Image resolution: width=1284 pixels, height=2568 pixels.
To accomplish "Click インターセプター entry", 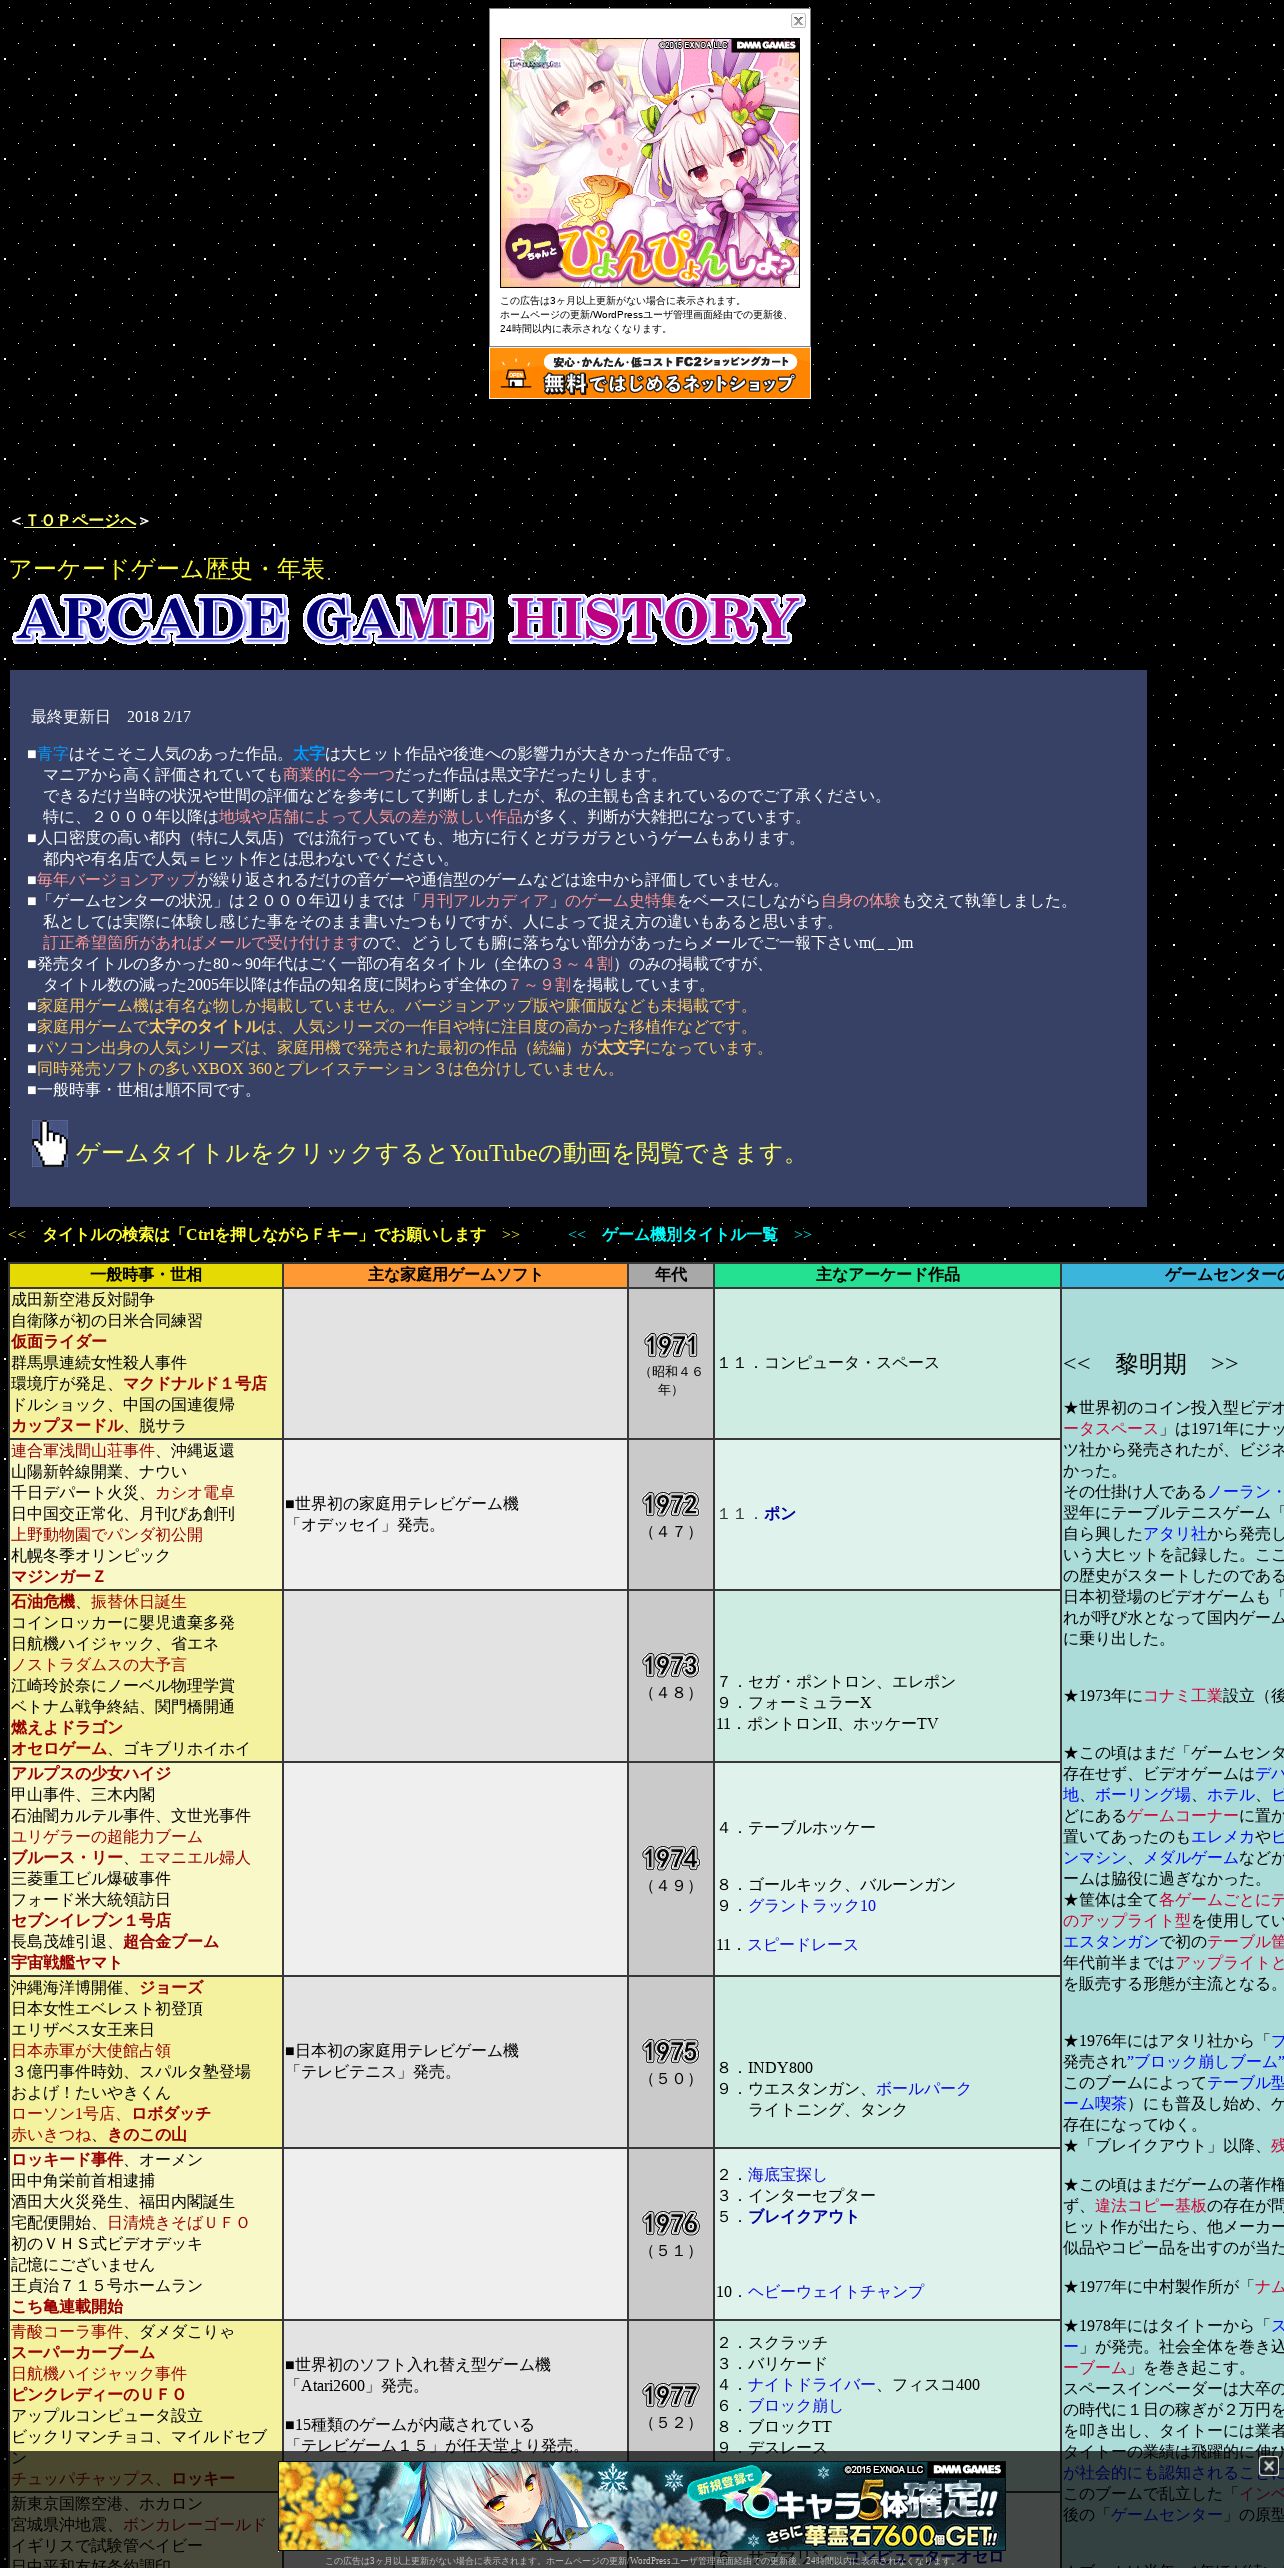I will coord(811,2196).
